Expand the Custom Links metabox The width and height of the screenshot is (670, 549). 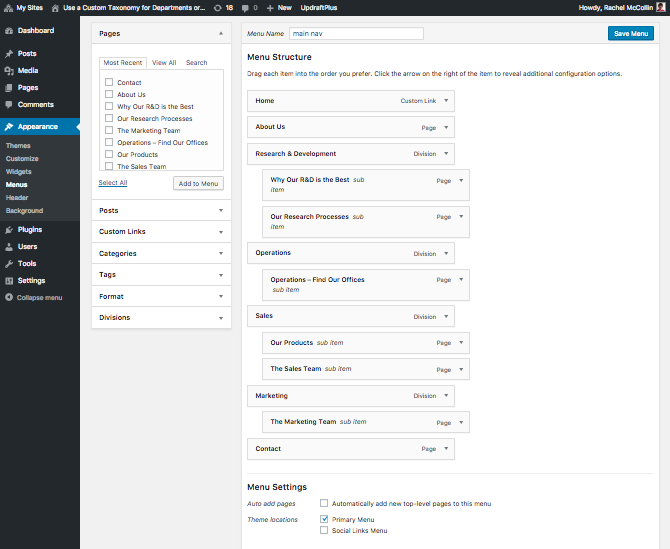tap(221, 232)
